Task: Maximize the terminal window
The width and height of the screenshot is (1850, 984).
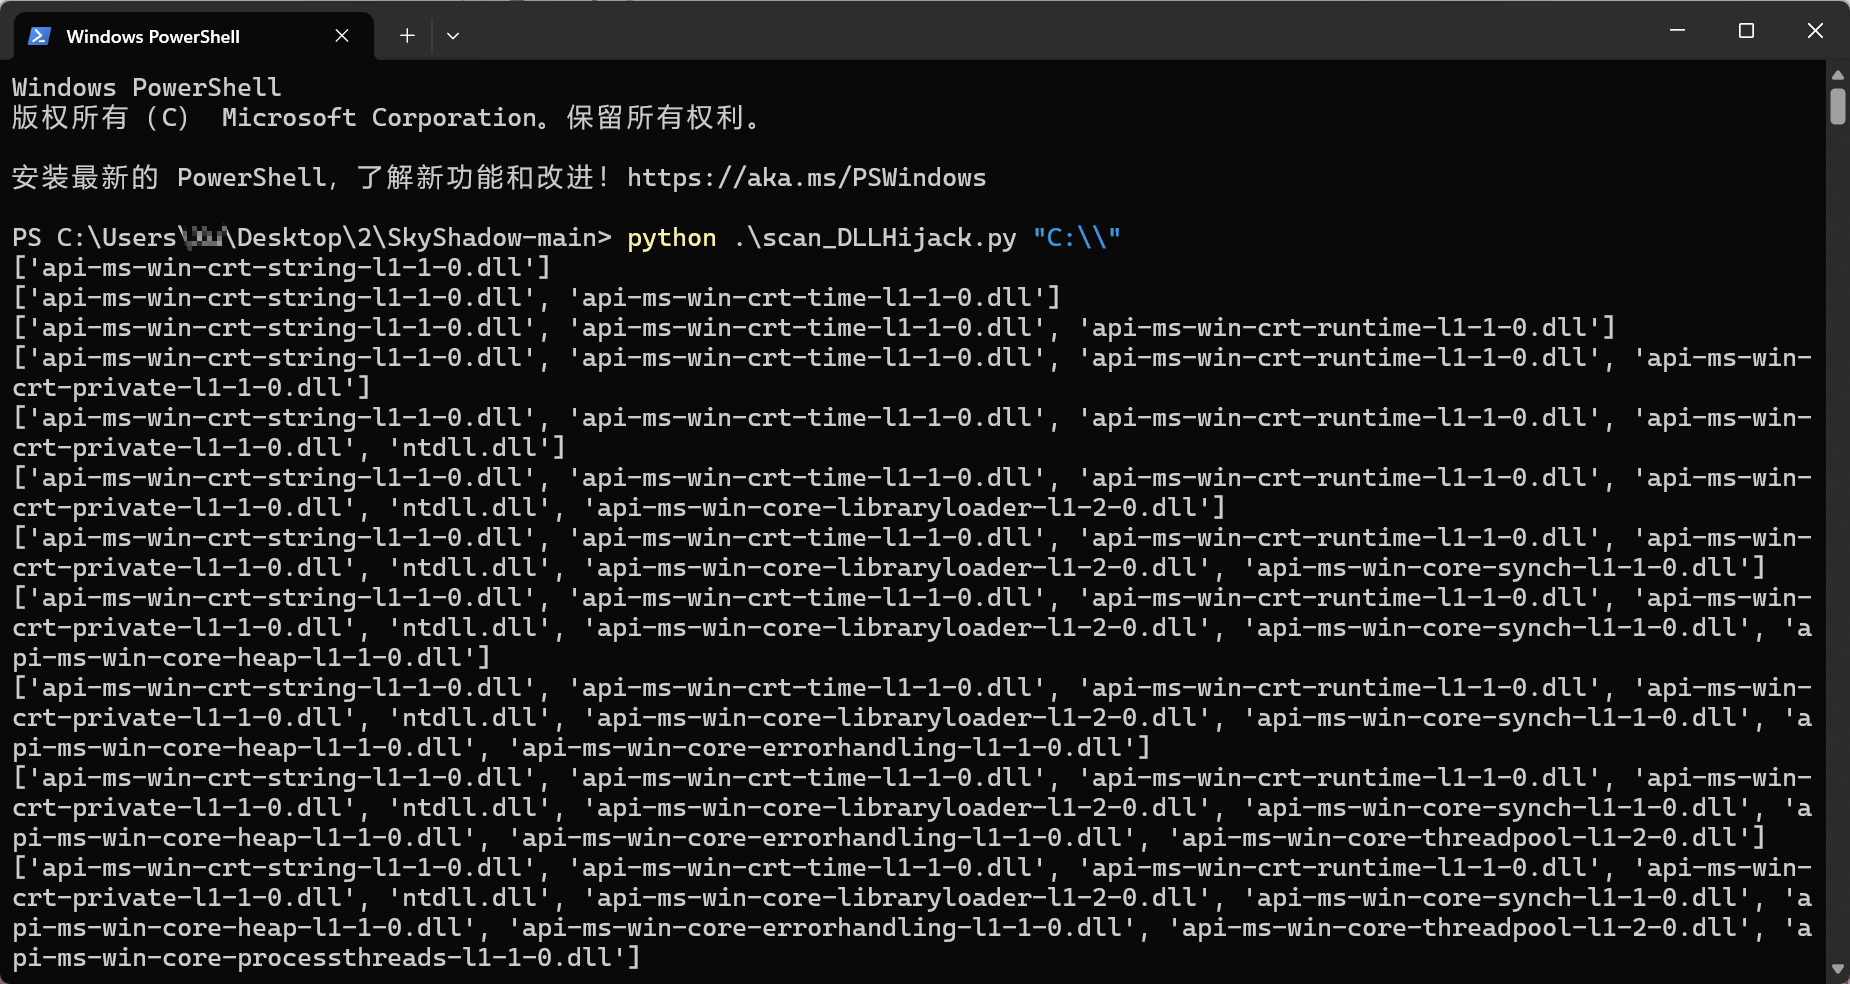Action: click(x=1746, y=31)
